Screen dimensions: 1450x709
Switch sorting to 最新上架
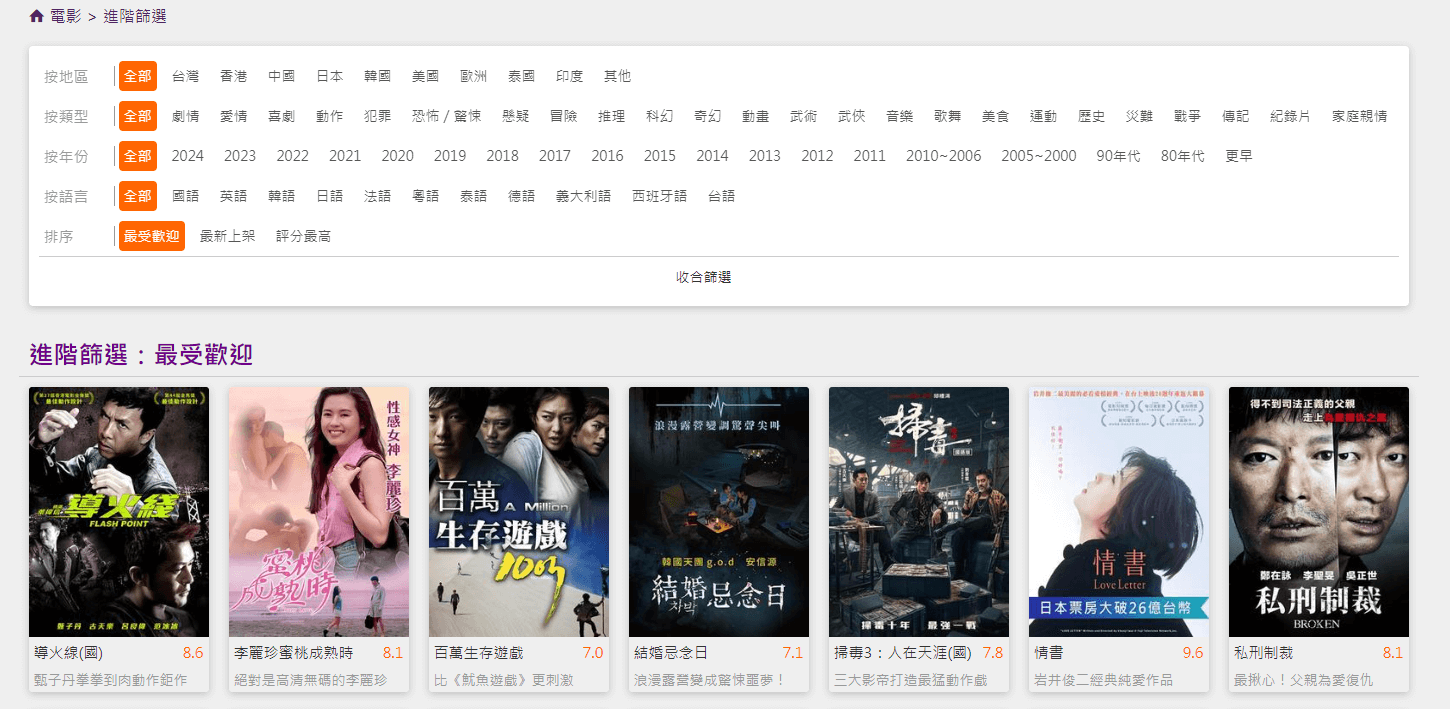(227, 236)
